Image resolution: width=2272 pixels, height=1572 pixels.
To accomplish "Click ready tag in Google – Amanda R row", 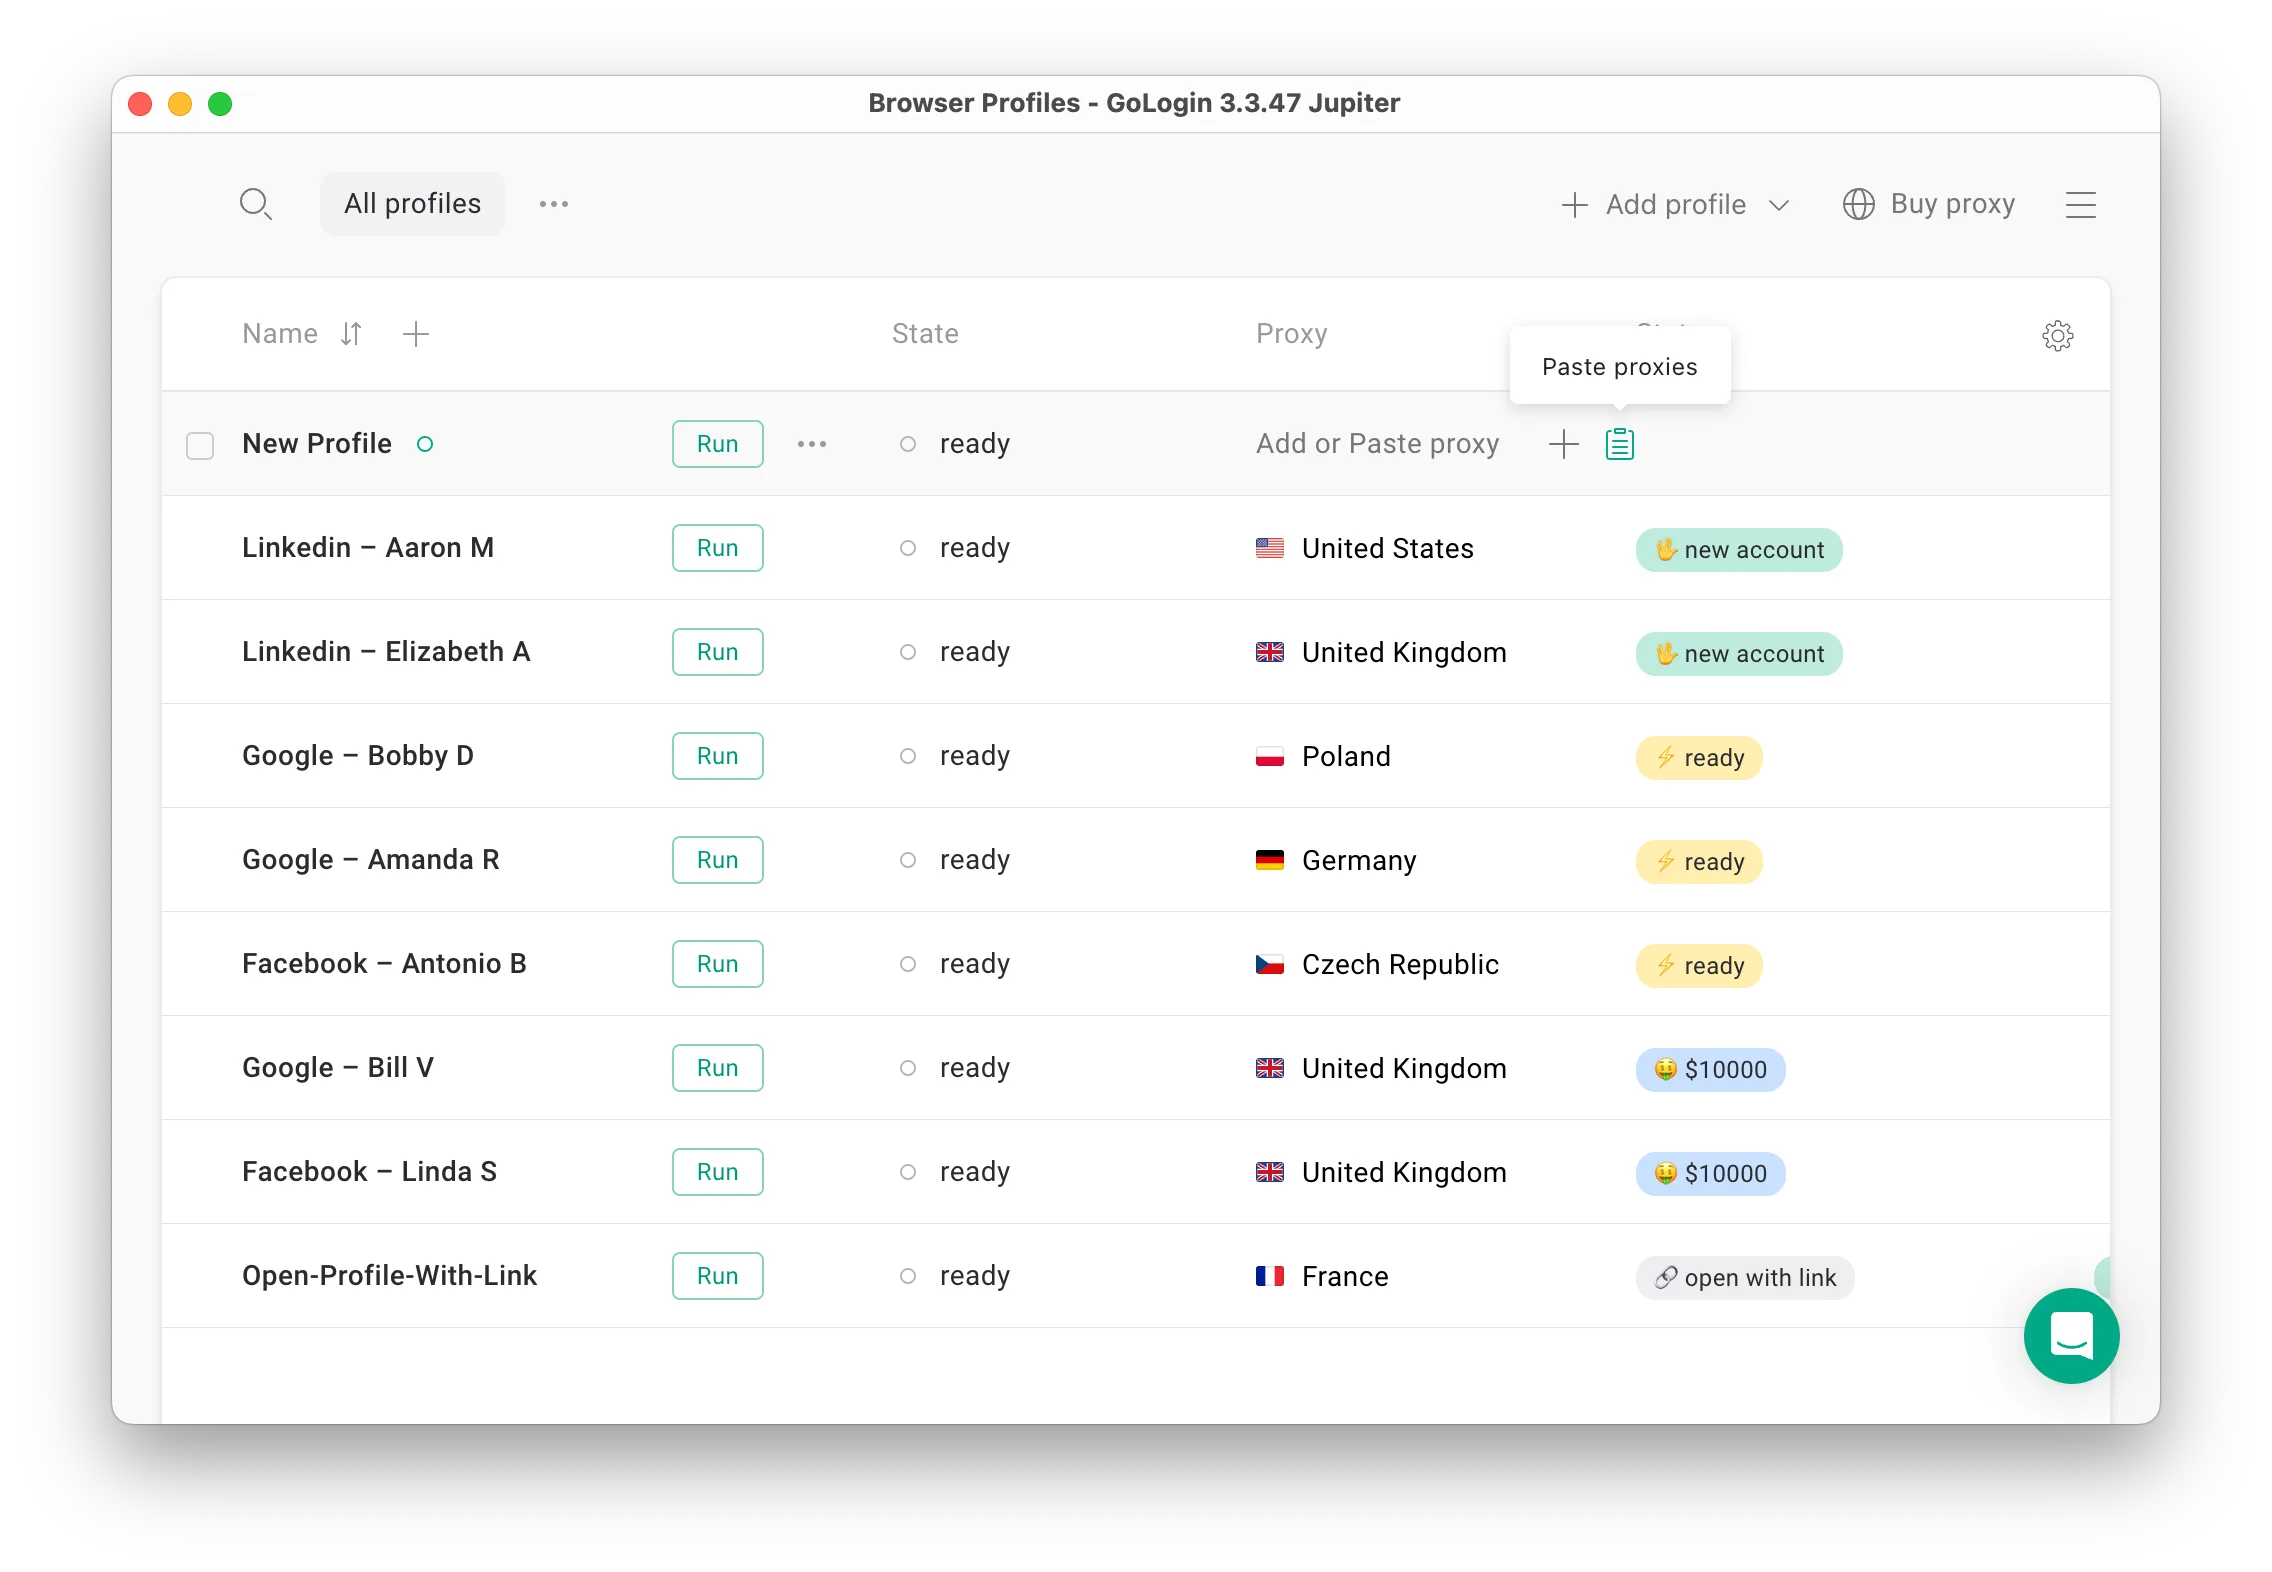I will point(1699,862).
